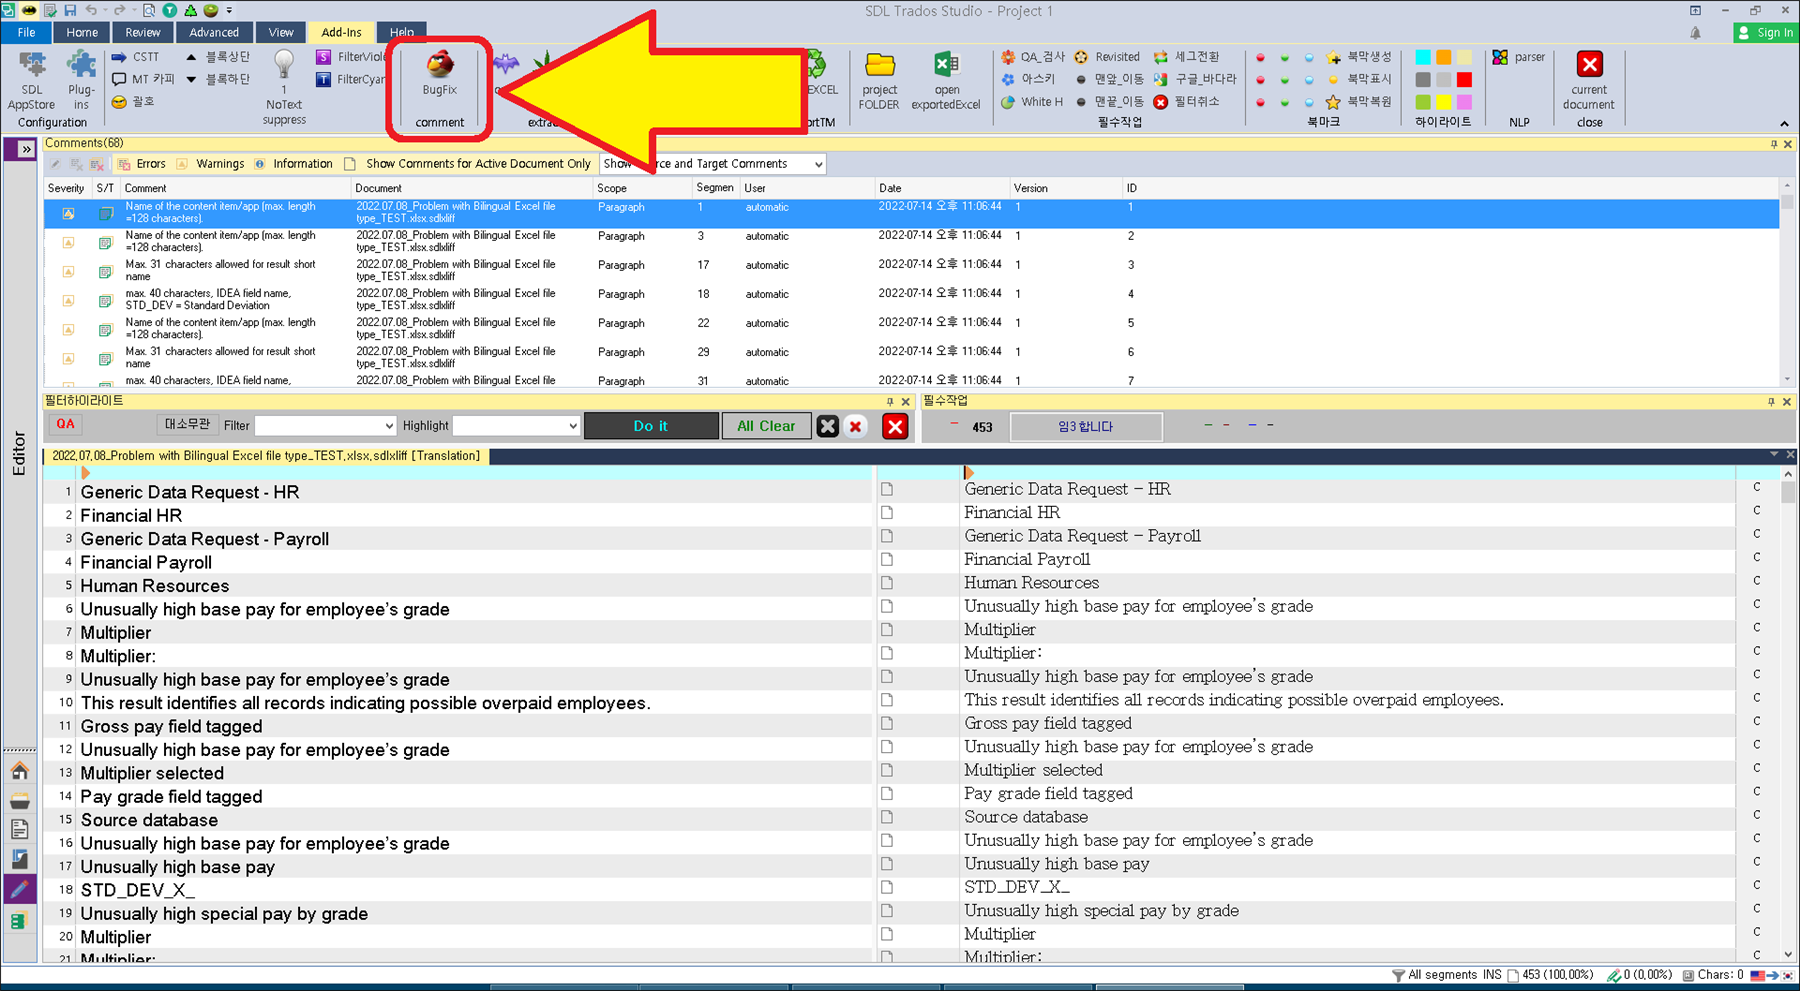
Task: Open the quick access toolbar customize dropdown
Action: (229, 11)
